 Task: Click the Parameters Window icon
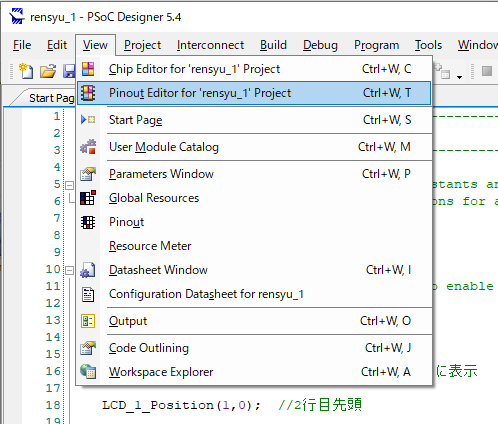[88, 174]
